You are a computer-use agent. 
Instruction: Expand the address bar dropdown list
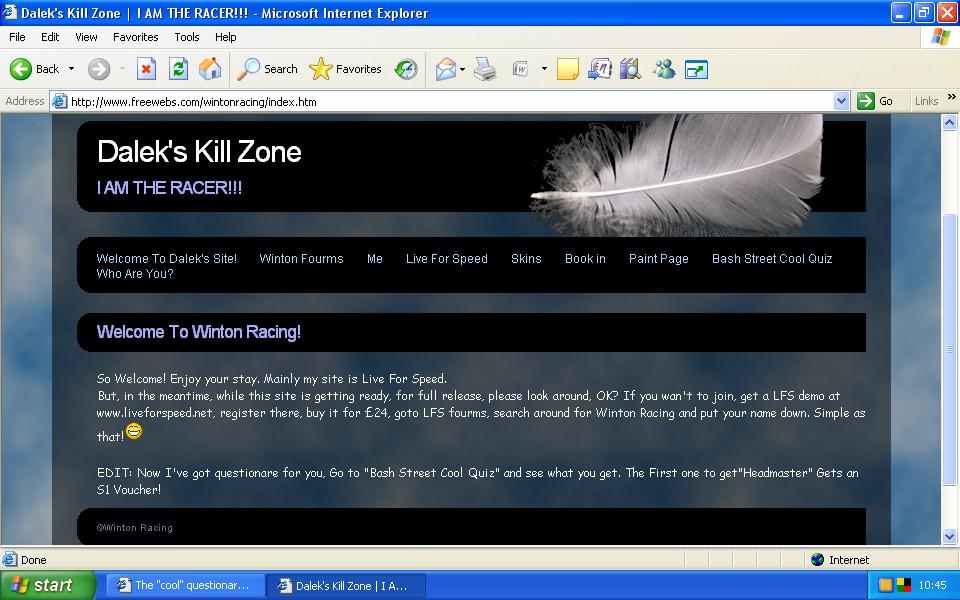842,101
